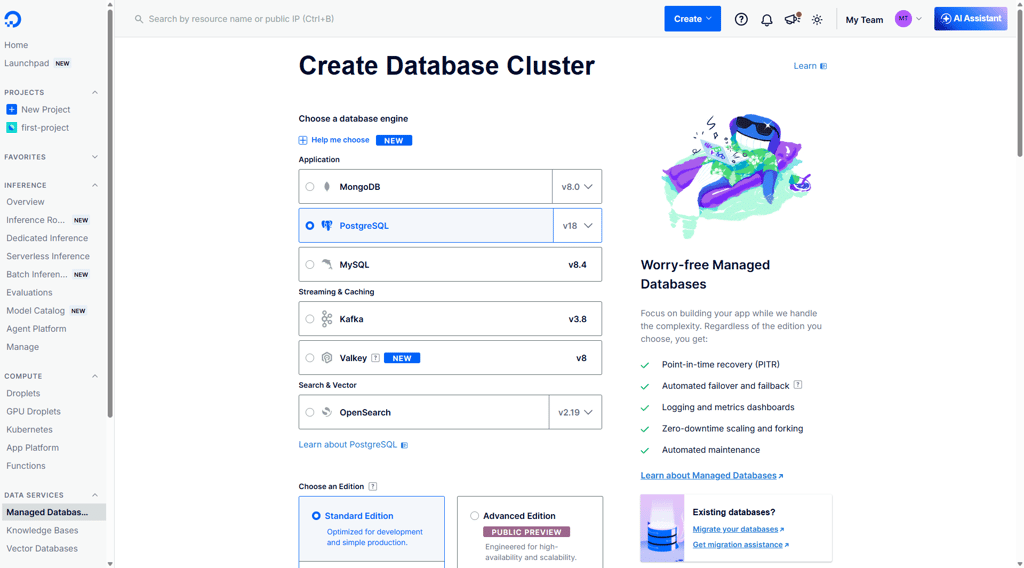
Task: Focus the resource search input field
Action: point(392,19)
